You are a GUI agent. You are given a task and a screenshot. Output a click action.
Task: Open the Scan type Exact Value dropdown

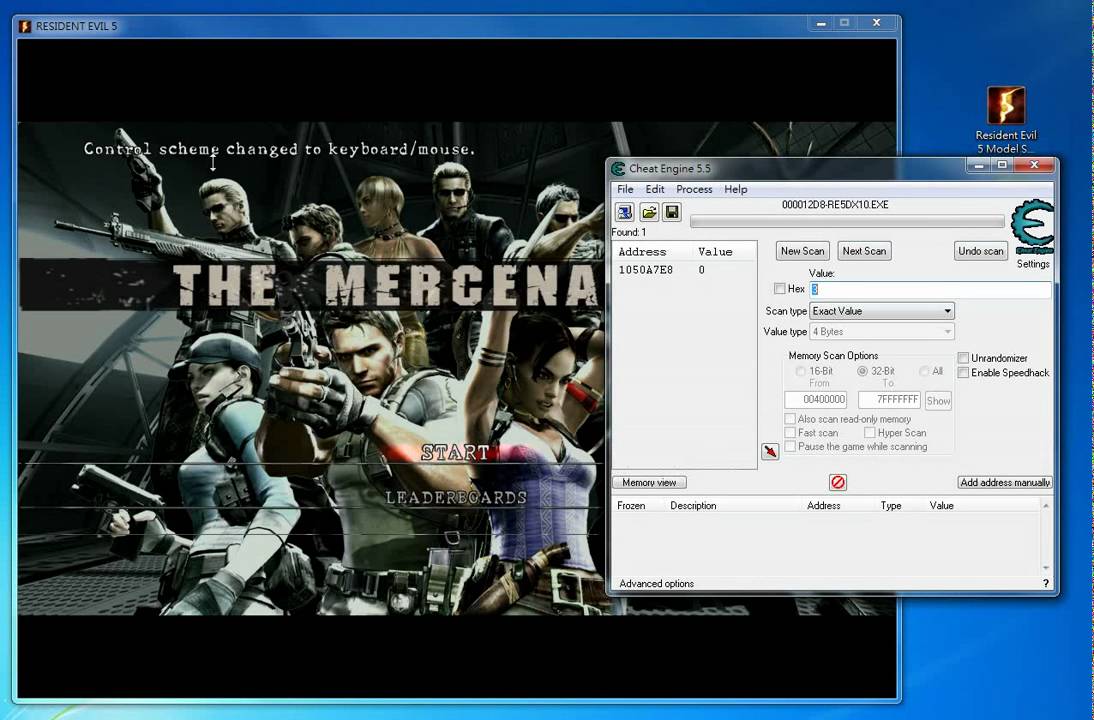tap(882, 311)
